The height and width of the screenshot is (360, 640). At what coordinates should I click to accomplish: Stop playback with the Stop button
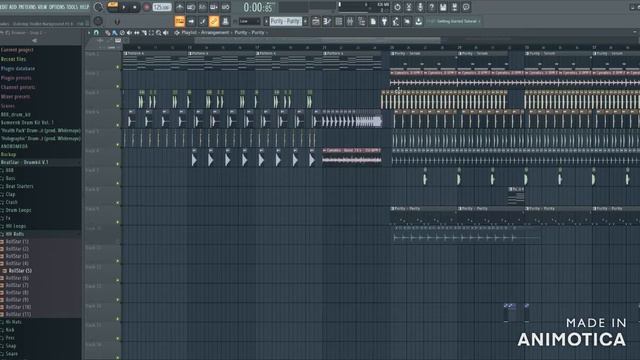[135, 7]
